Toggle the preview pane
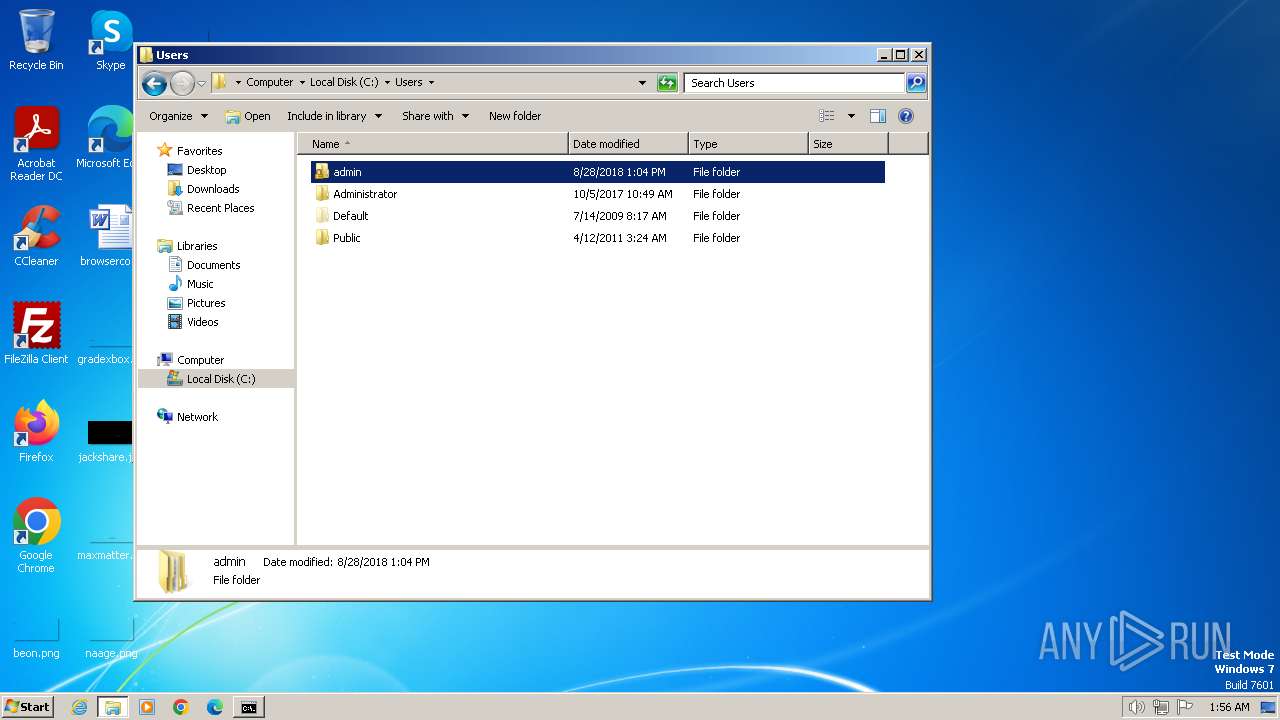Viewport: 1280px width, 720px height. (878, 116)
